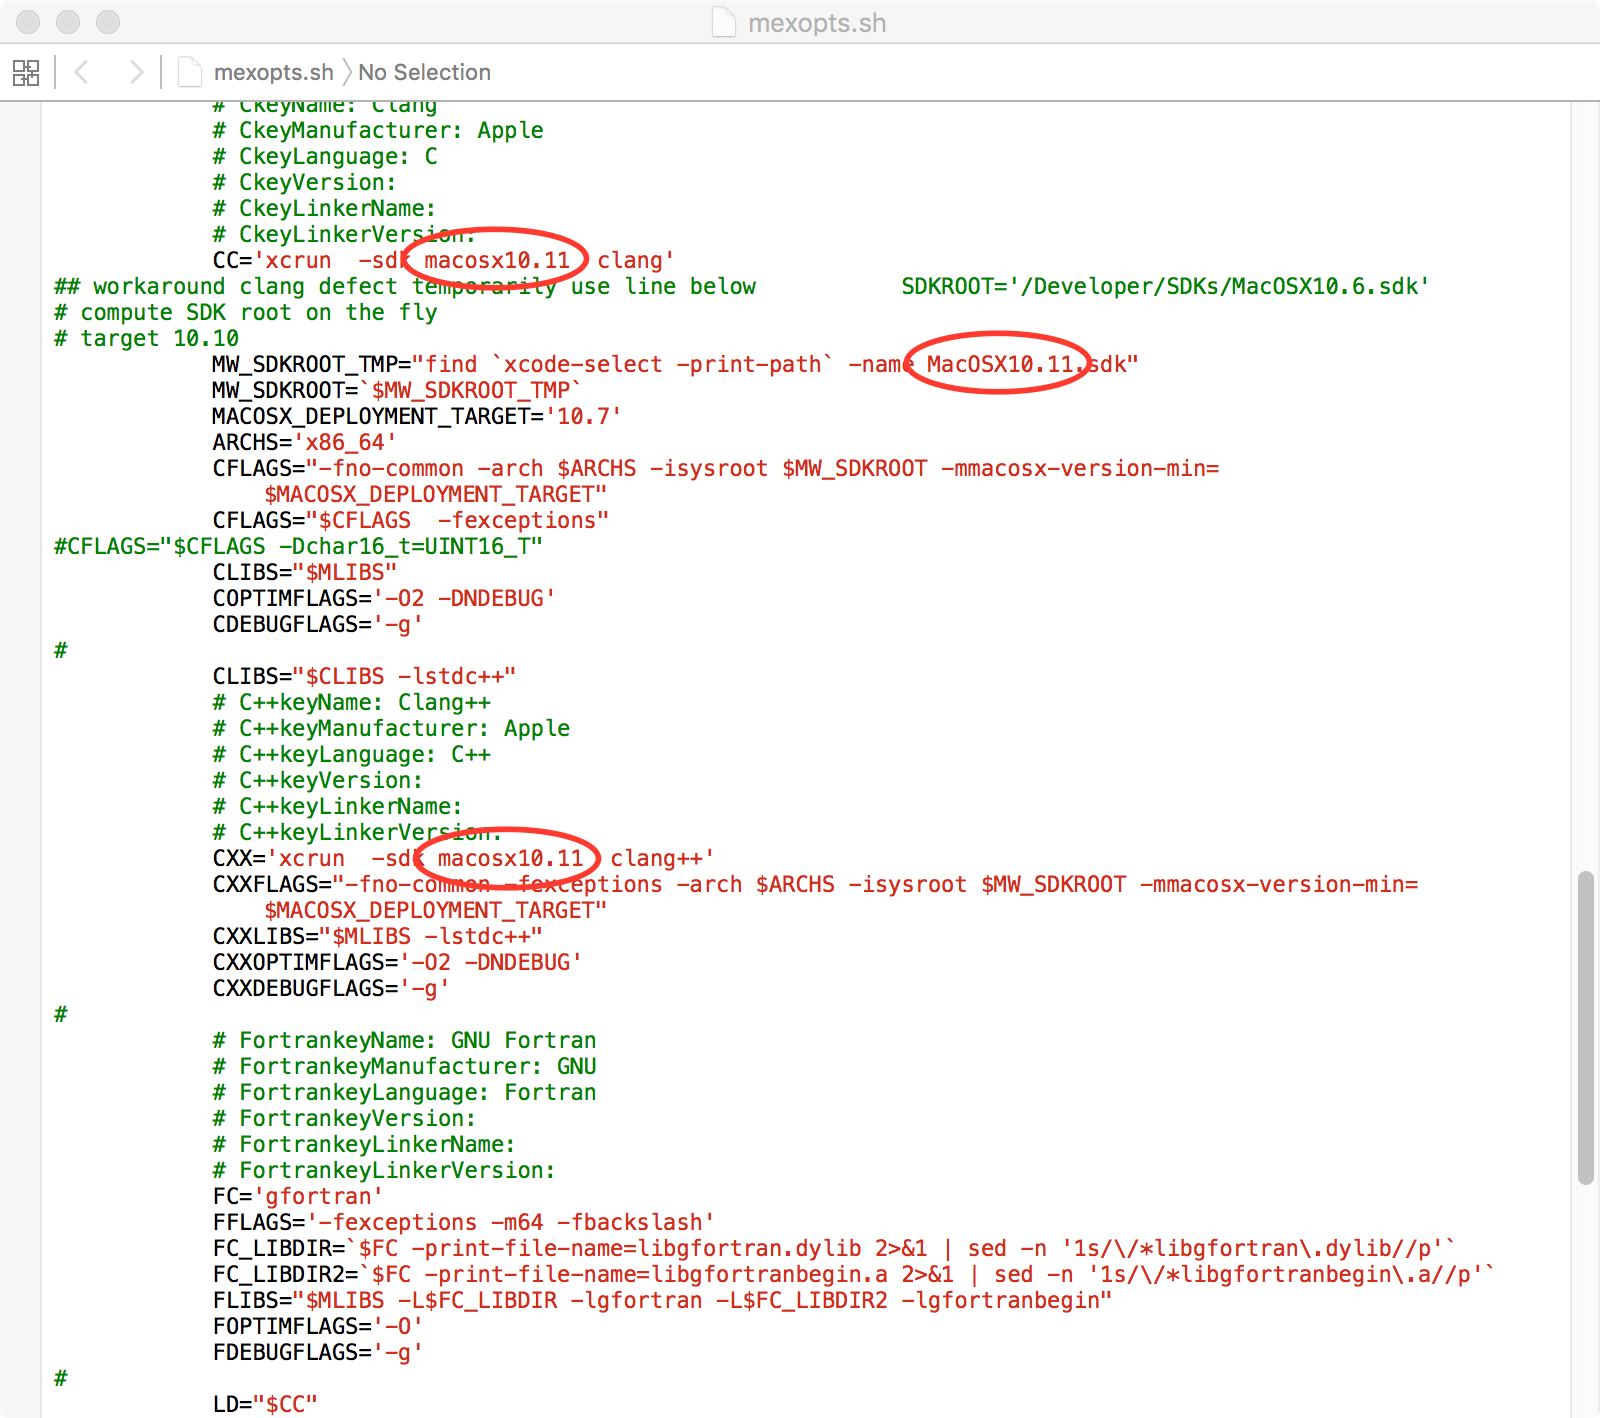Open the related items grid menu

pyautogui.click(x=26, y=72)
